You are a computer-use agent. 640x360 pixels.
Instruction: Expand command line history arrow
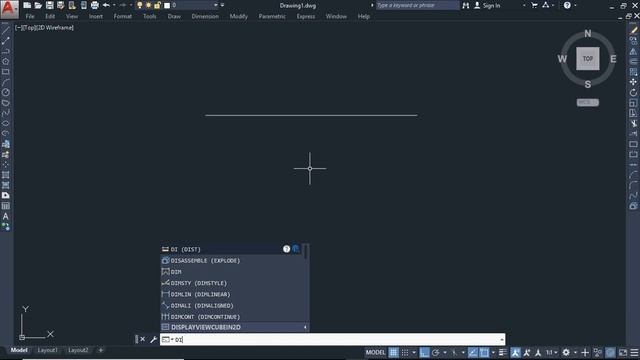[502, 339]
